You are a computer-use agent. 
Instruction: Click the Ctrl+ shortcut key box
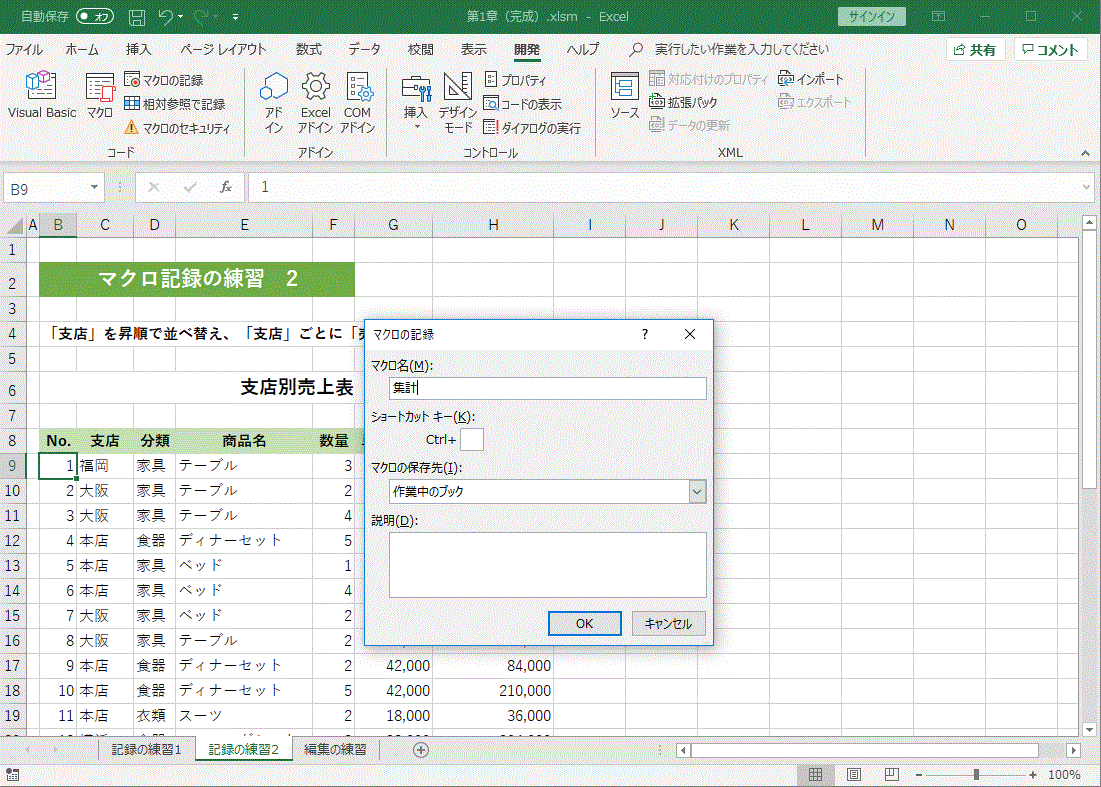pos(472,439)
